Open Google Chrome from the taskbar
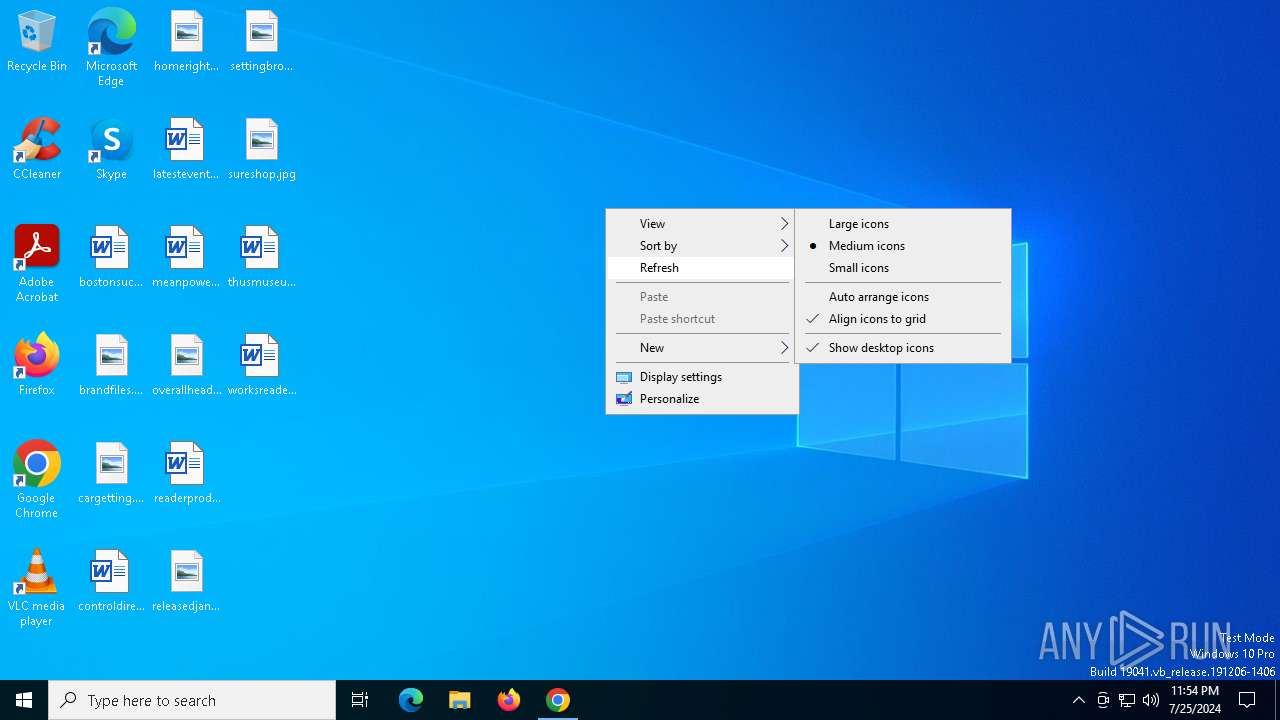 pyautogui.click(x=558, y=700)
